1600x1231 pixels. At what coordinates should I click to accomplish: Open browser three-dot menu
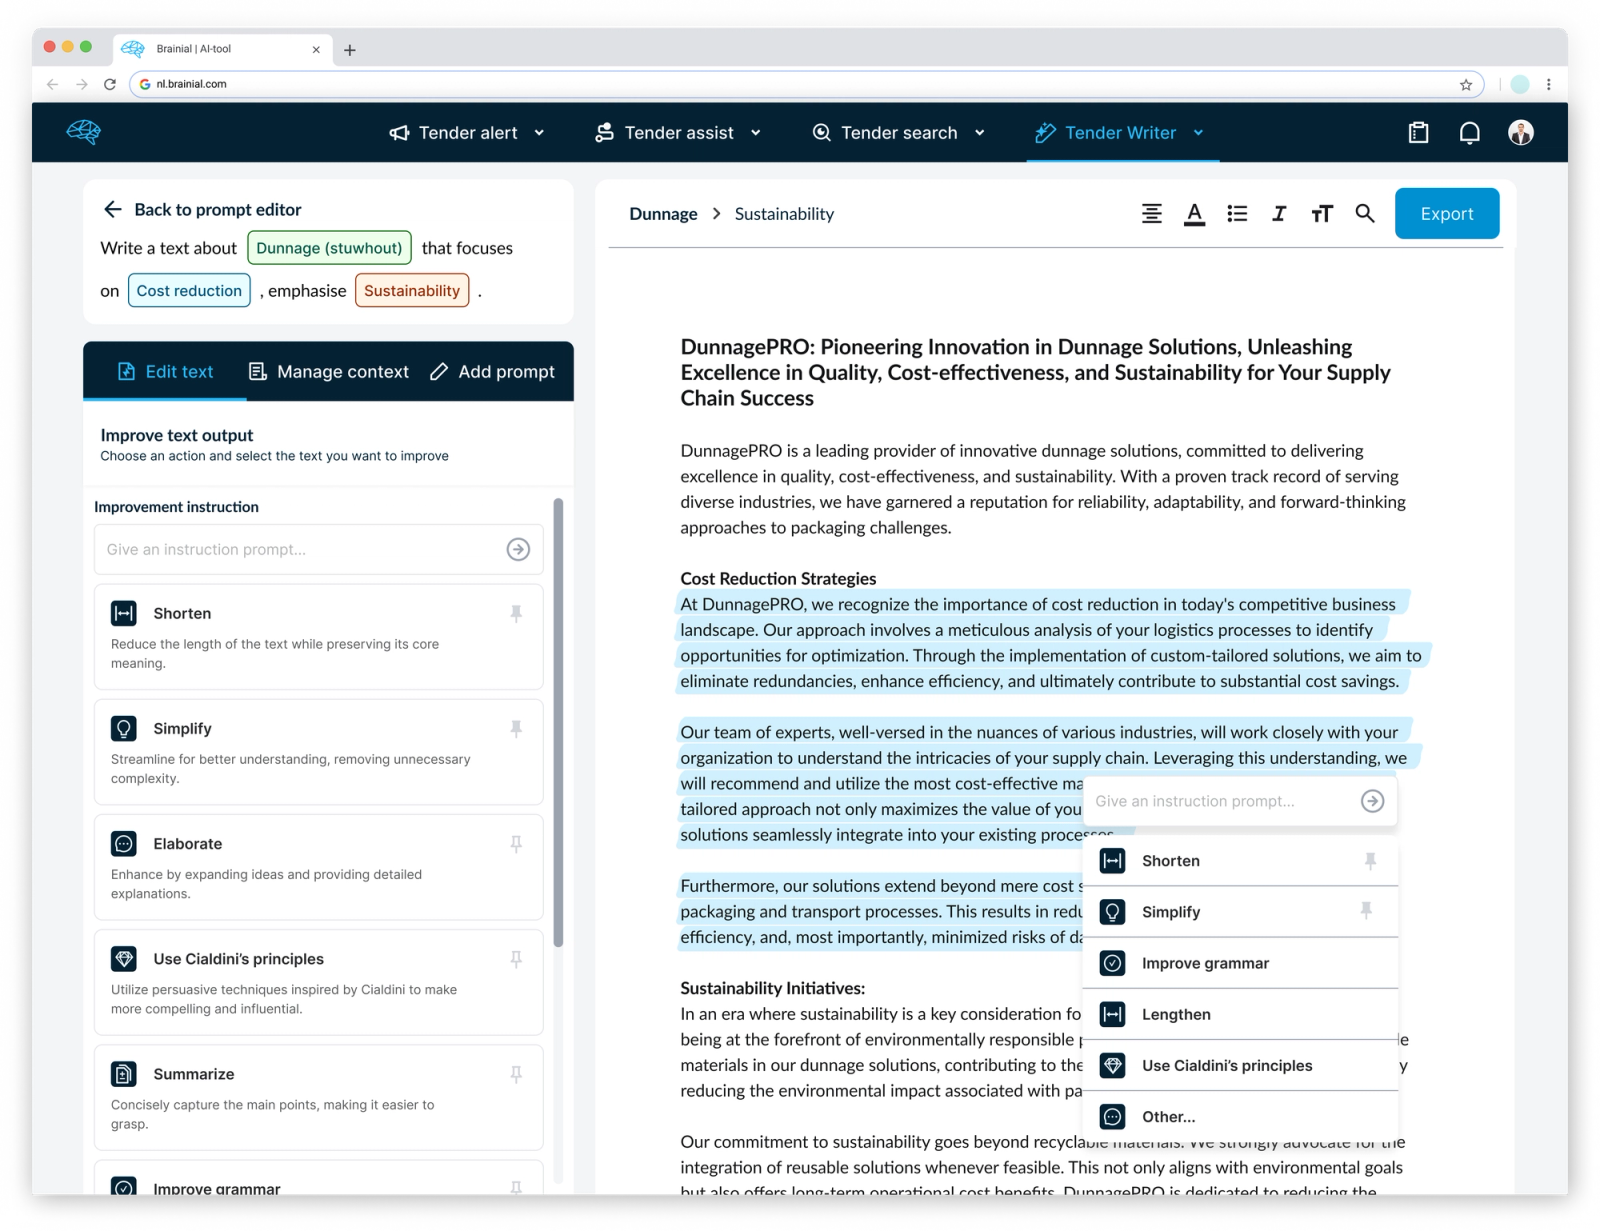click(1548, 84)
